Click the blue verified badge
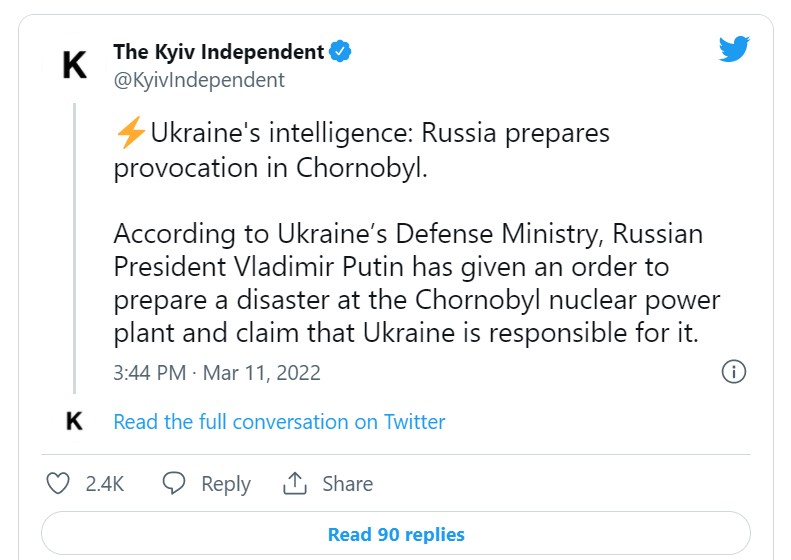The image size is (791, 560). (342, 52)
